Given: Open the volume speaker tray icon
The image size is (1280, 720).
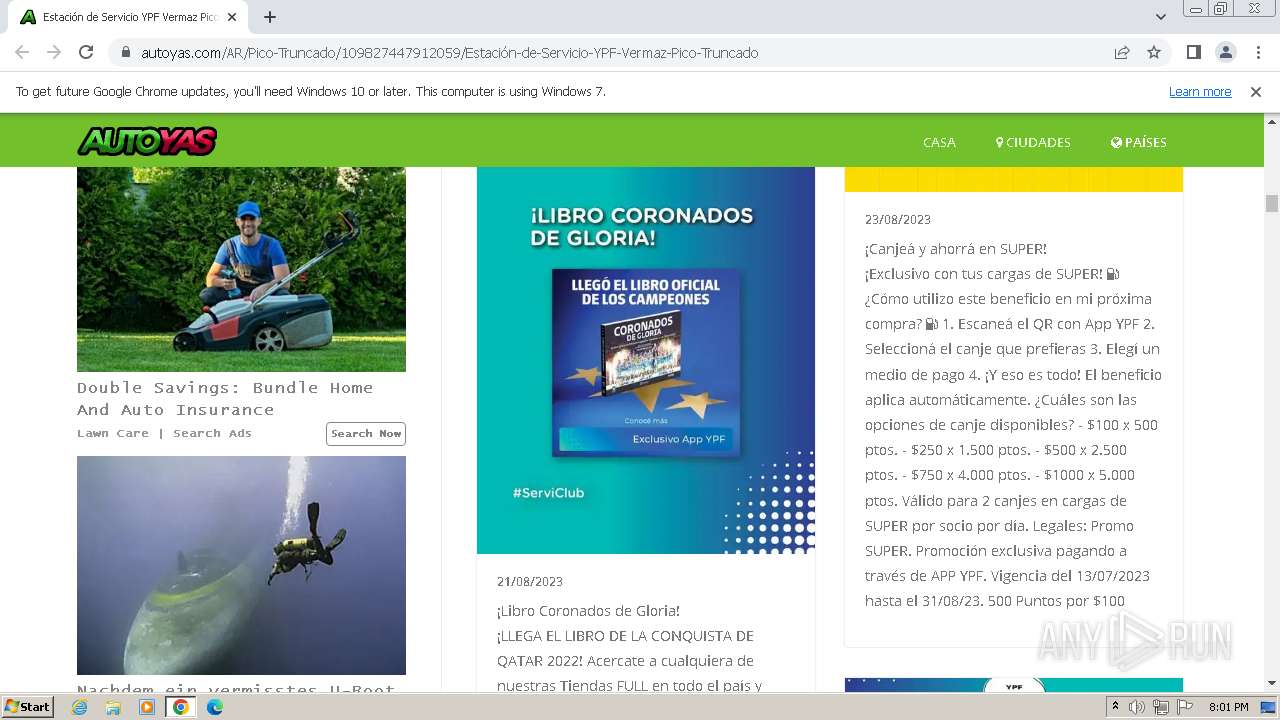Looking at the screenshot, I should click(1137, 707).
